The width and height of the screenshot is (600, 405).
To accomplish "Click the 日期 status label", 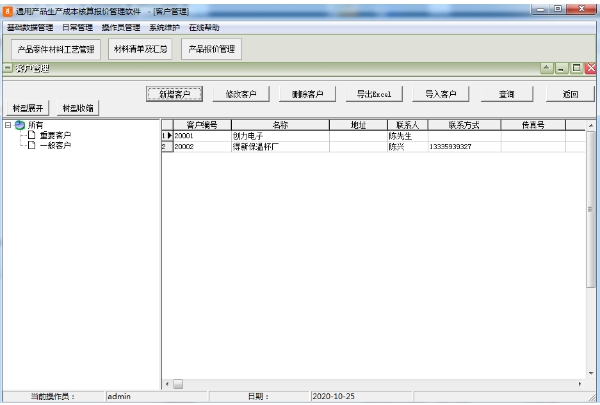I will (259, 397).
